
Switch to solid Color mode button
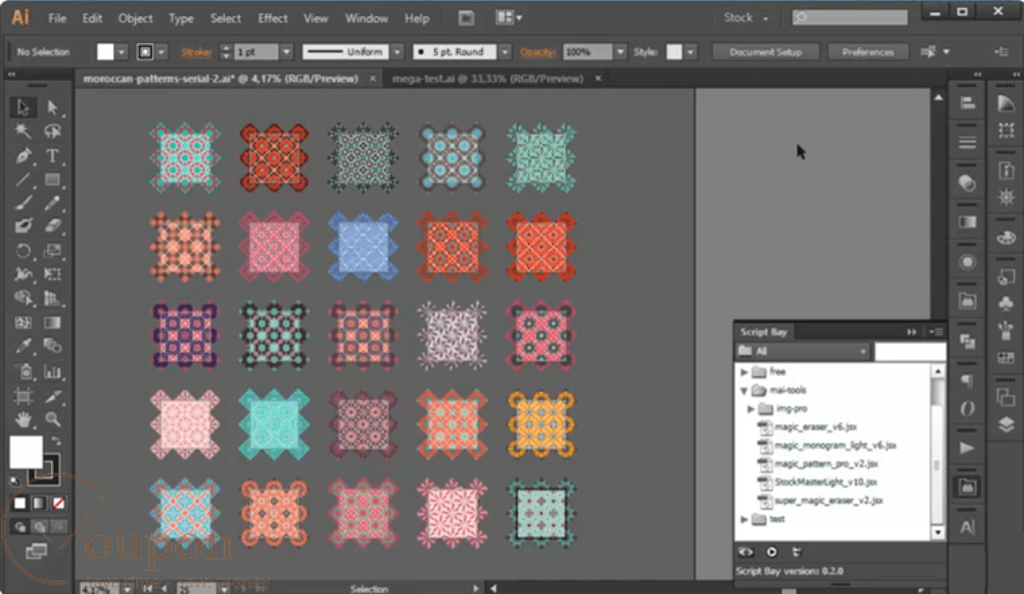pyautogui.click(x=20, y=503)
